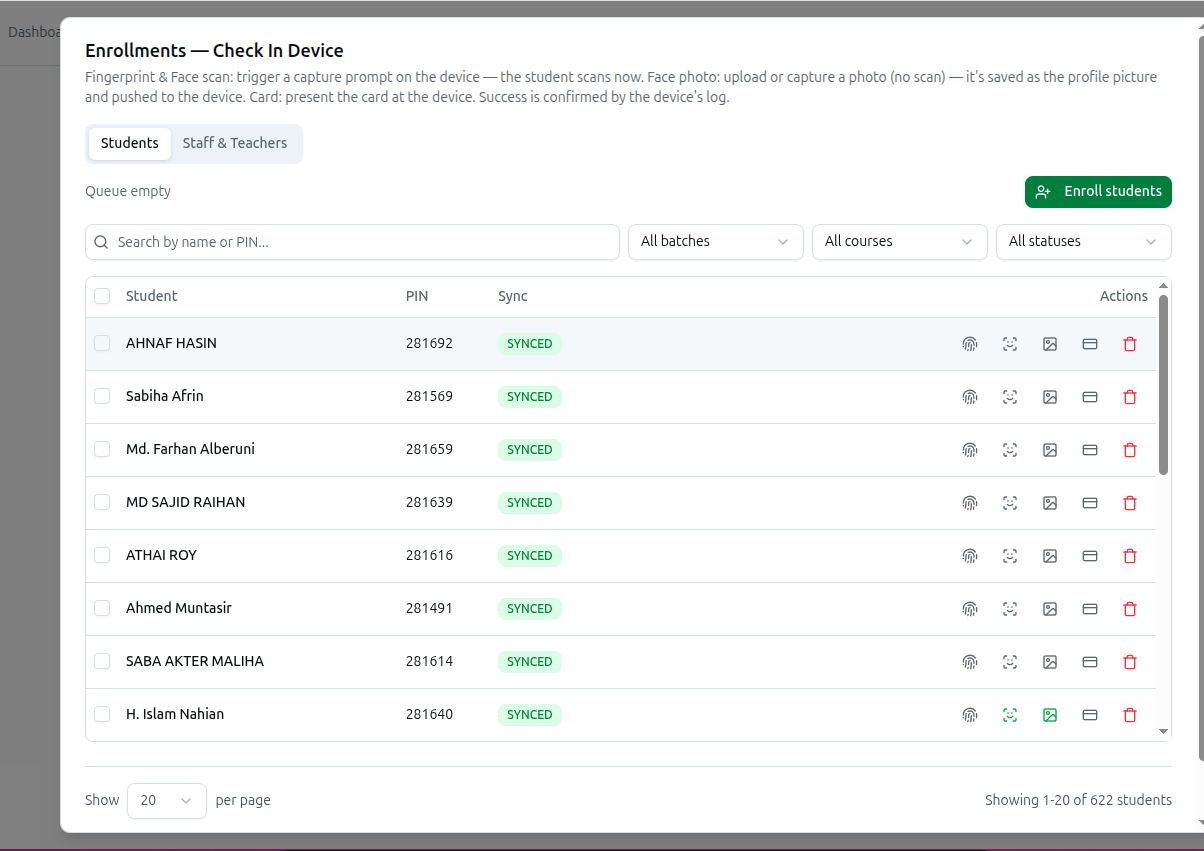Change the rows per page dropdown
The width and height of the screenshot is (1204, 851).
pos(167,801)
